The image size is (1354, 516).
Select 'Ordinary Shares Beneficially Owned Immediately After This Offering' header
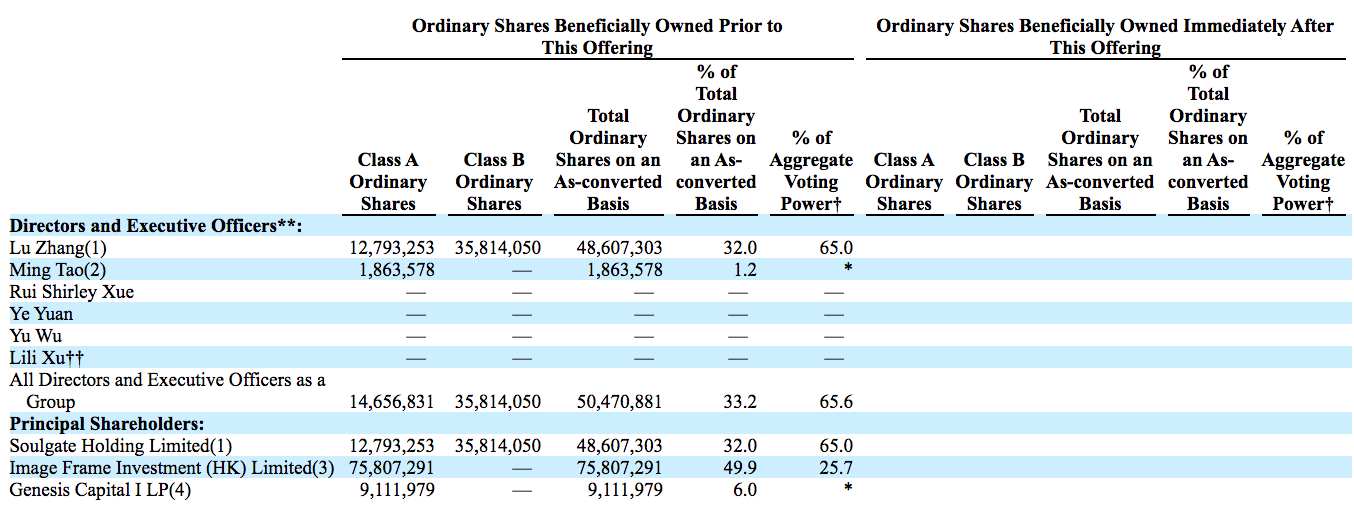(1105, 37)
